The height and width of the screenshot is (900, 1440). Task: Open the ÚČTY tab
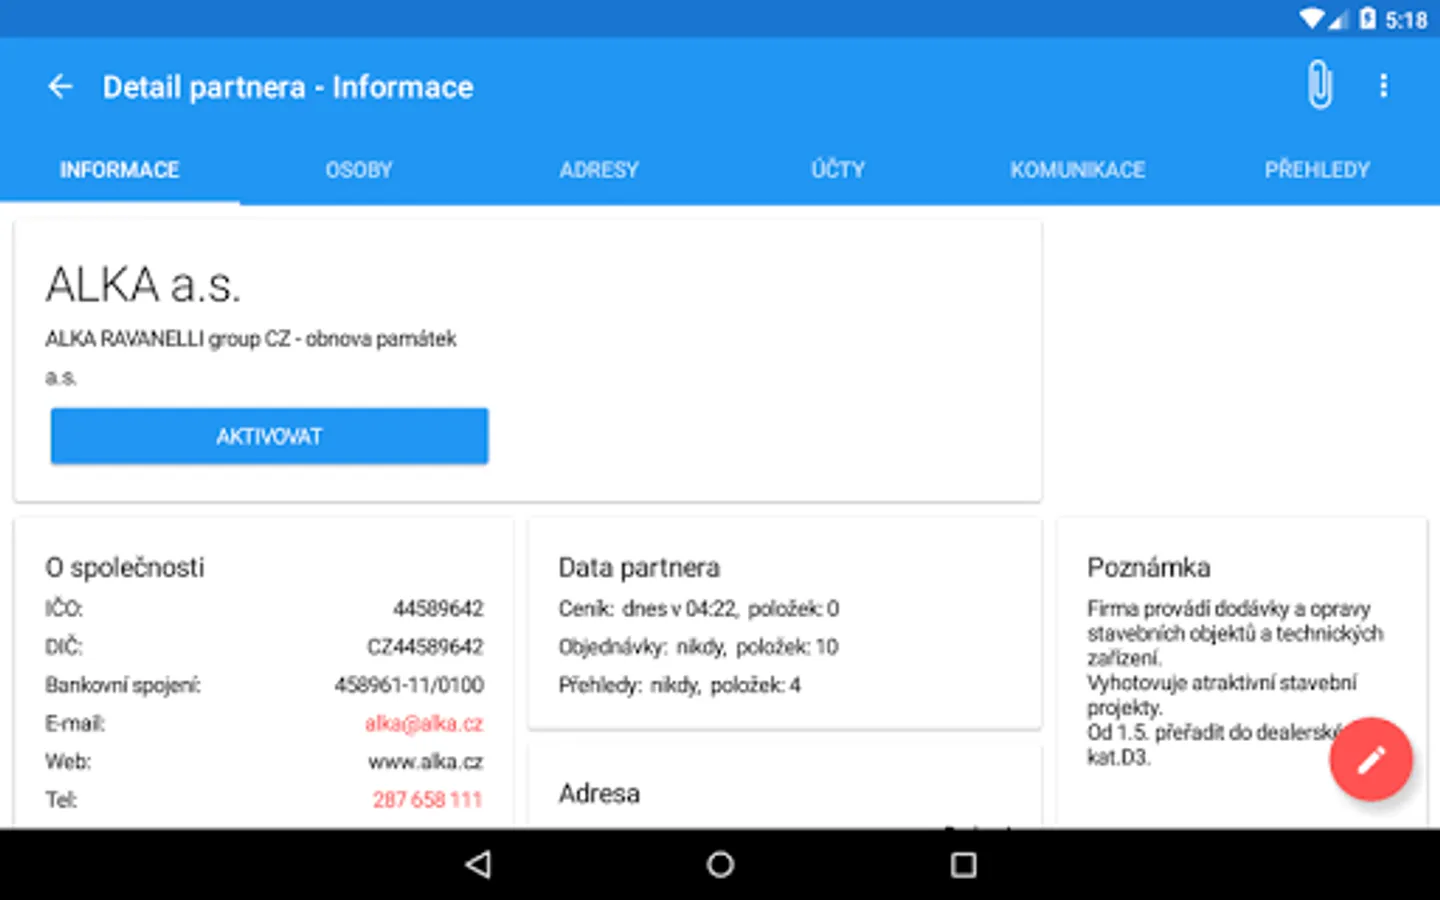click(x=838, y=169)
